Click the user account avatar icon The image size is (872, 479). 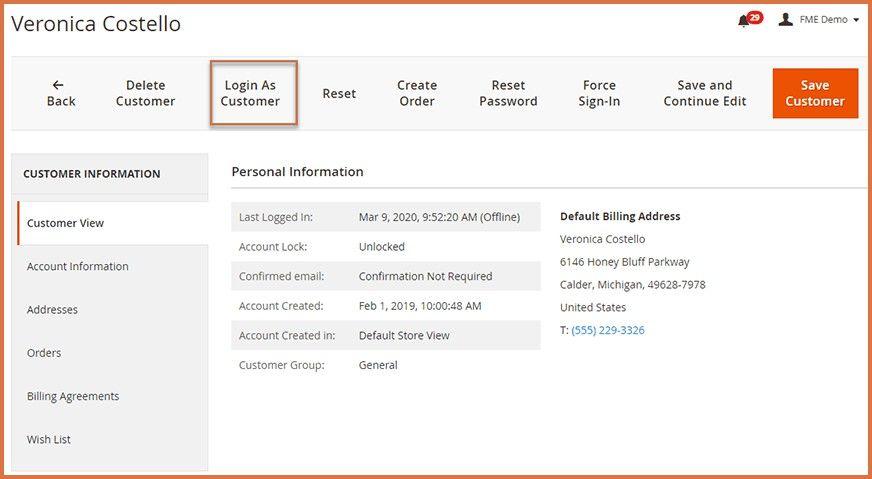point(786,20)
